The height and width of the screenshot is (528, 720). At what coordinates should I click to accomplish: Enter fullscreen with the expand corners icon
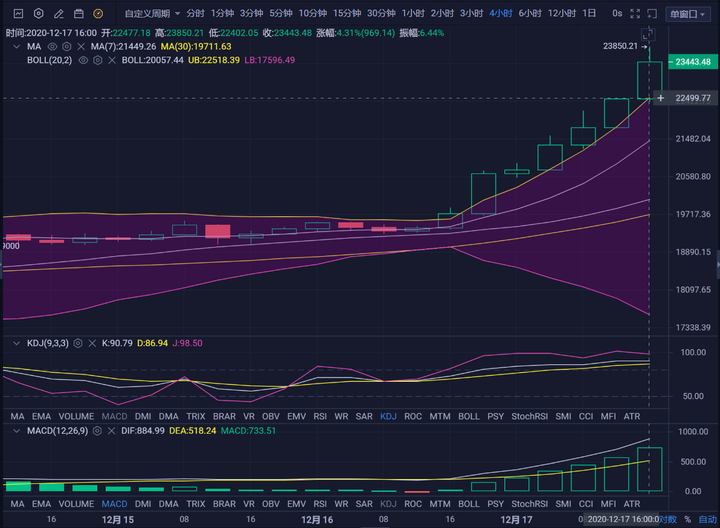[x=635, y=14]
